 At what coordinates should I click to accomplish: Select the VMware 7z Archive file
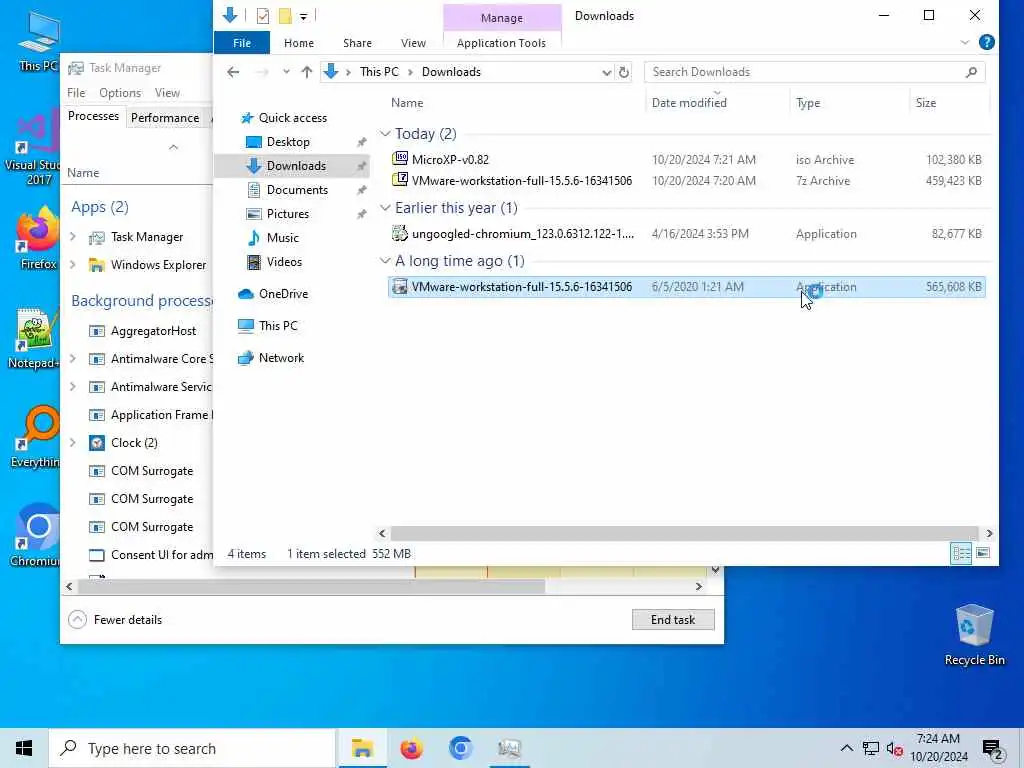point(686,180)
